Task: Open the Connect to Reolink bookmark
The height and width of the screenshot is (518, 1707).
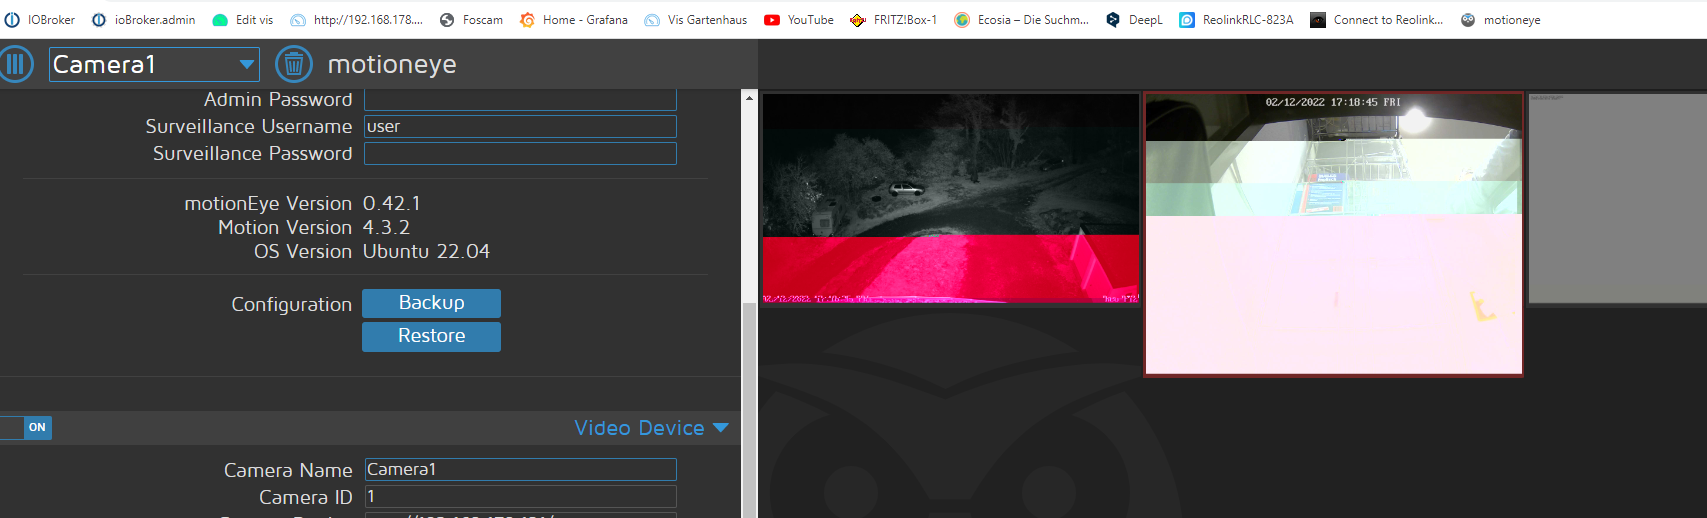Action: tap(1377, 20)
